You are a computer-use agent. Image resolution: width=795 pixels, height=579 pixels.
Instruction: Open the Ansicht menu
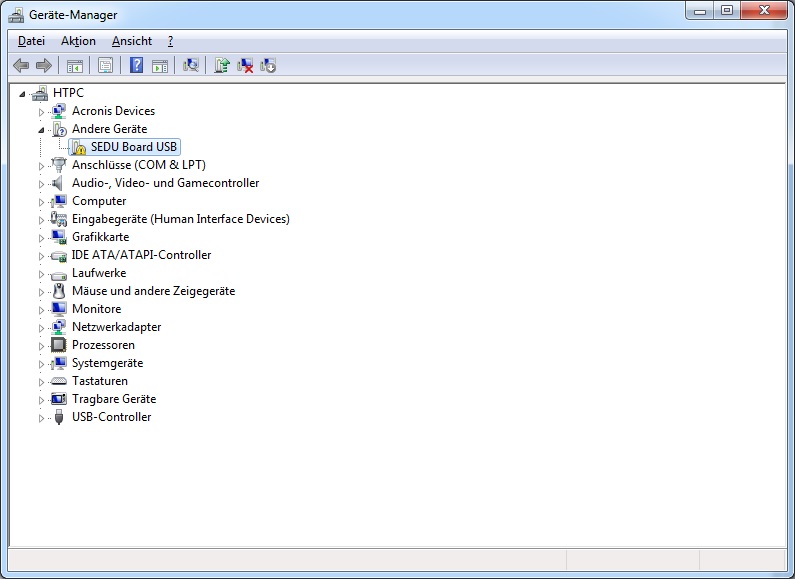(x=132, y=41)
